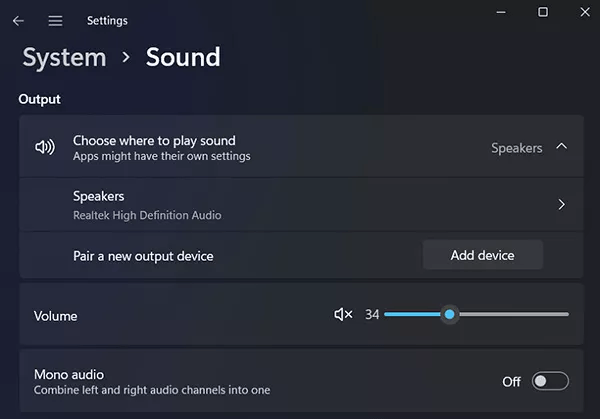
Task: Click the Sound breadcrumb title
Action: pos(183,57)
